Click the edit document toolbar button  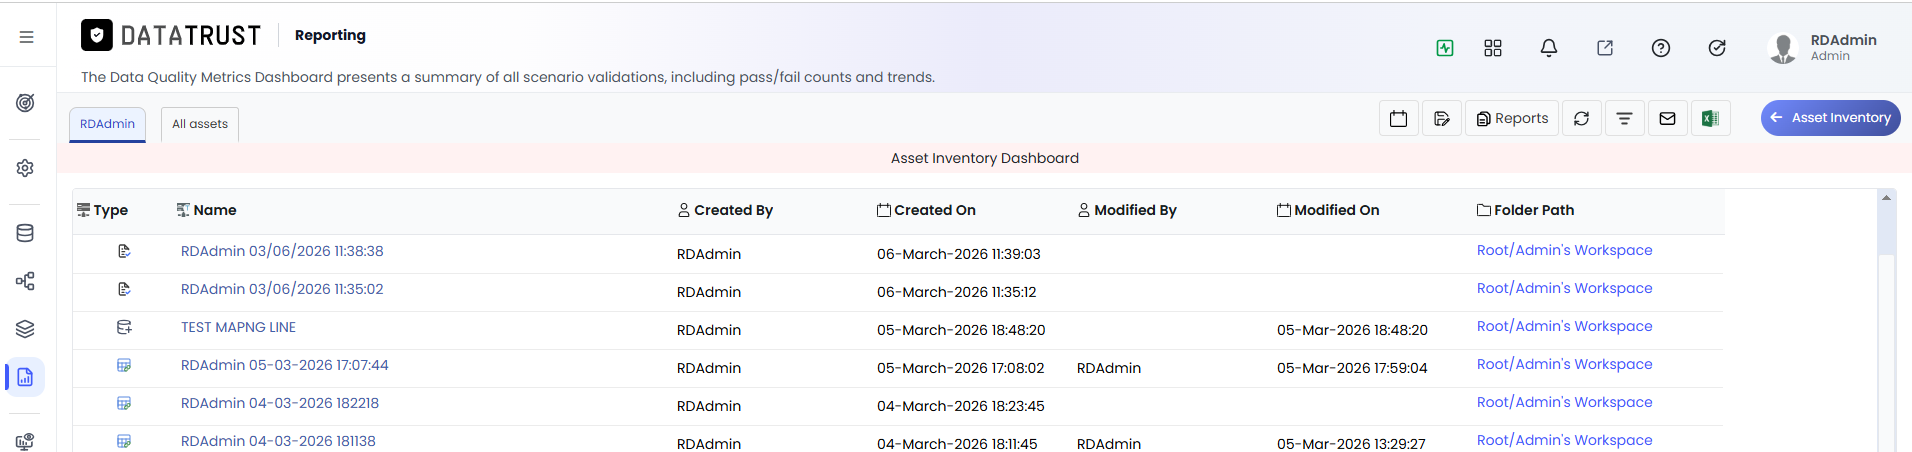click(x=1442, y=118)
